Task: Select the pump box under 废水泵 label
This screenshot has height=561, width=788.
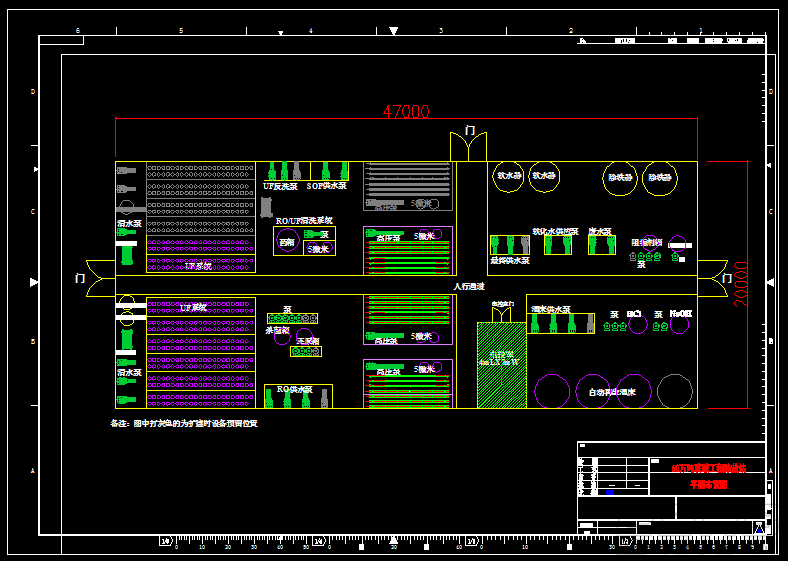Action: click(x=602, y=245)
